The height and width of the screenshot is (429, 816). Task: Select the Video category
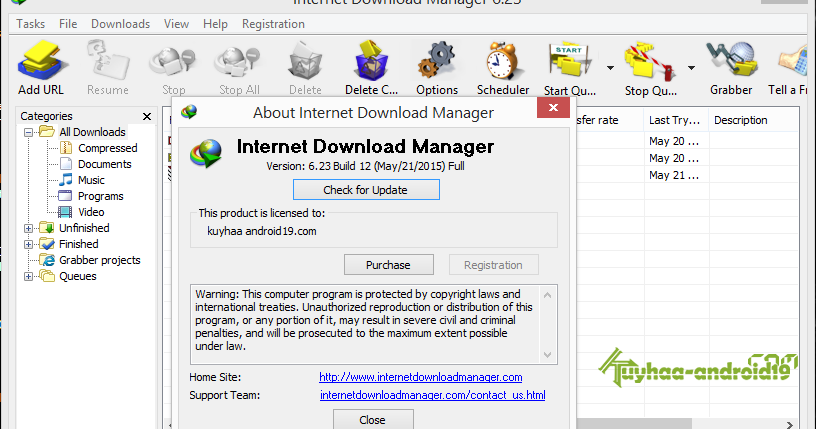(x=91, y=212)
